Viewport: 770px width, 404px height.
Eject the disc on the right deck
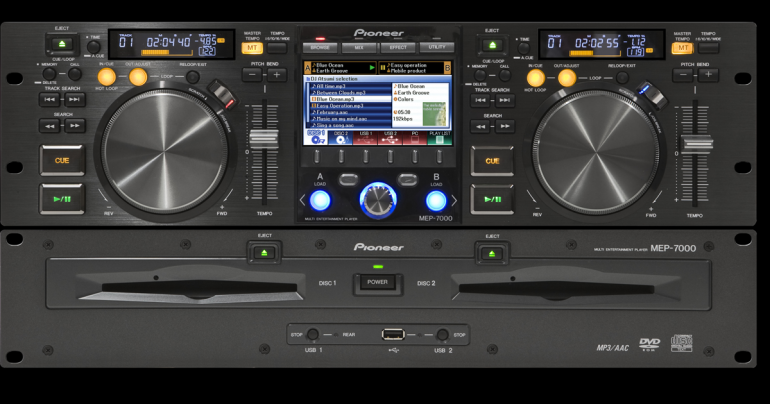tap(492, 46)
